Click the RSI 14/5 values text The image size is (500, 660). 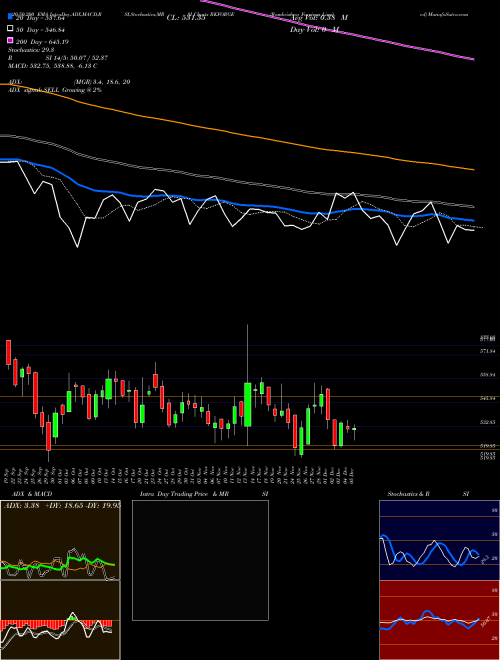click(x=77, y=58)
